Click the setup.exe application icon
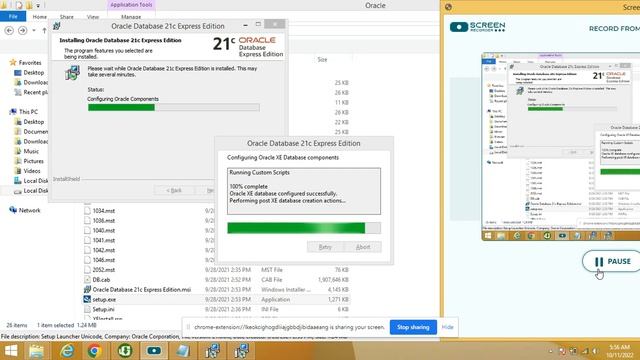The height and width of the screenshot is (360, 640). click(x=87, y=299)
